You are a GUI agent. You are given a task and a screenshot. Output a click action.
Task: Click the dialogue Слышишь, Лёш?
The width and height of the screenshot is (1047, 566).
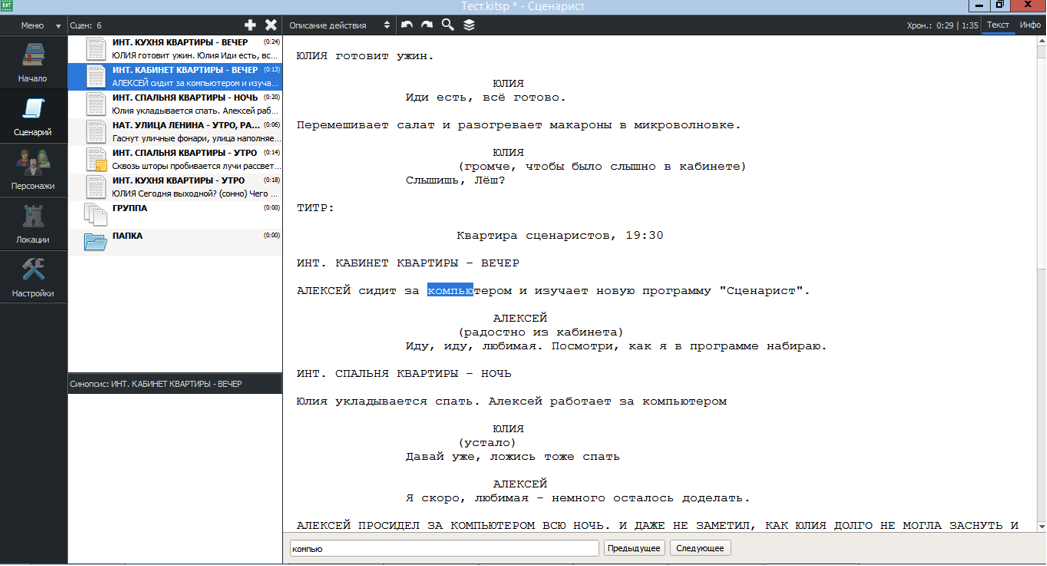pos(455,180)
